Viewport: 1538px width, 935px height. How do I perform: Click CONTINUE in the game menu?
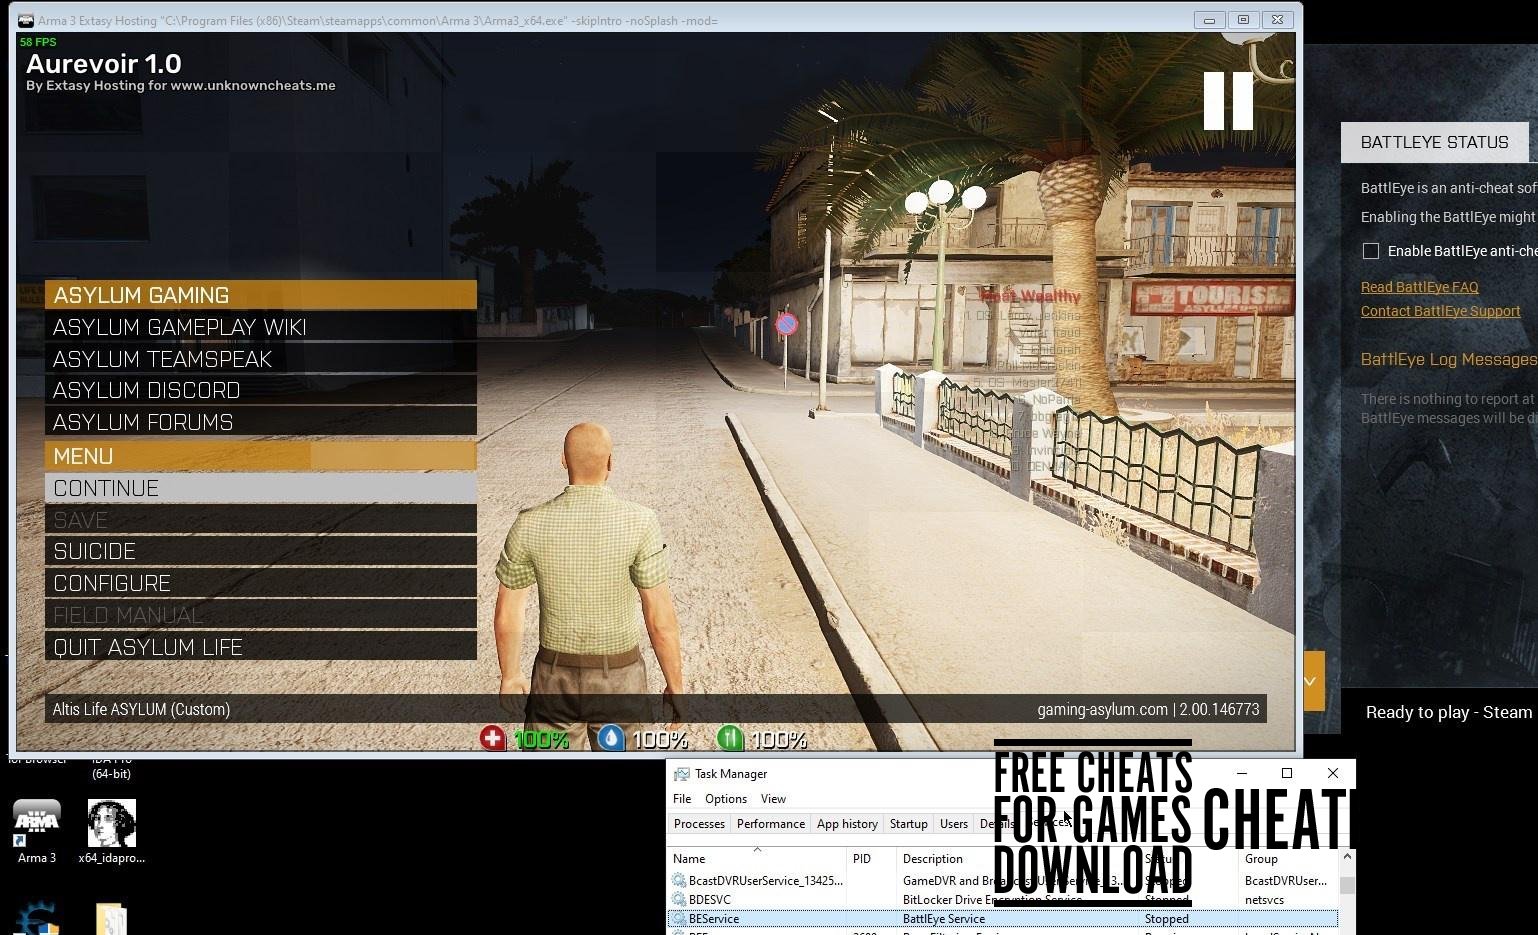[260, 488]
